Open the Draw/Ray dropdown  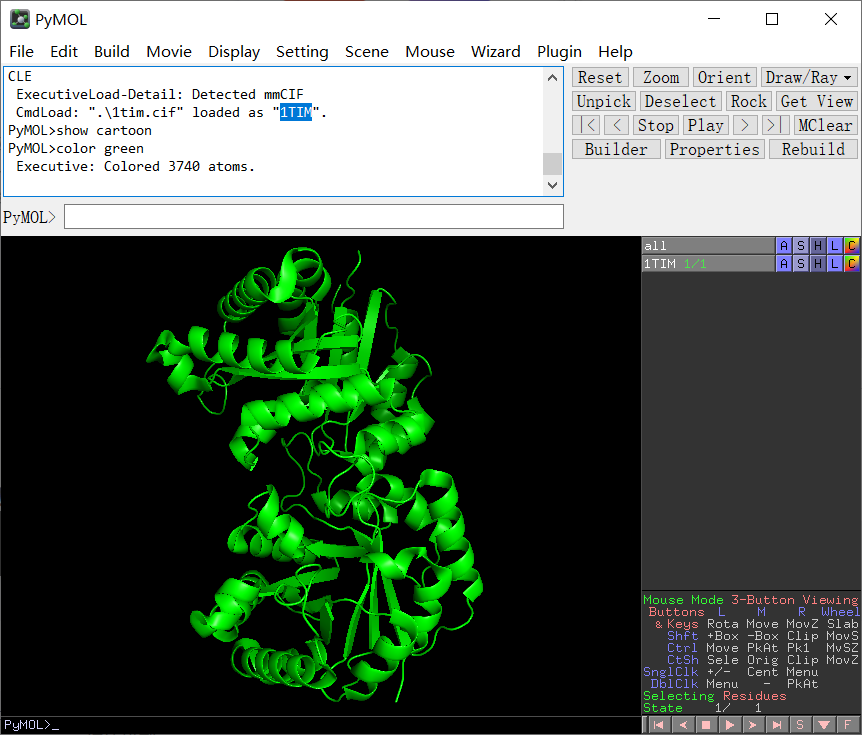click(808, 78)
